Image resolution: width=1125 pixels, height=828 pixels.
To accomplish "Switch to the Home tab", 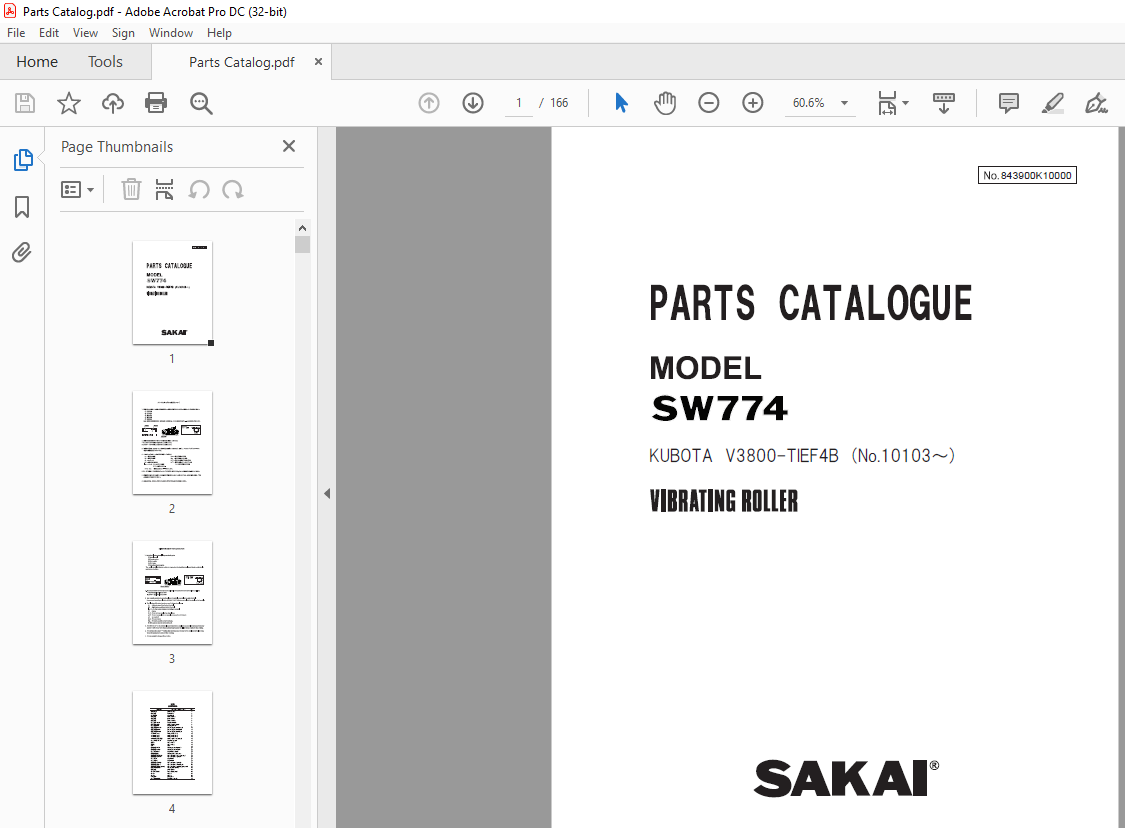I will pyautogui.click(x=37, y=62).
